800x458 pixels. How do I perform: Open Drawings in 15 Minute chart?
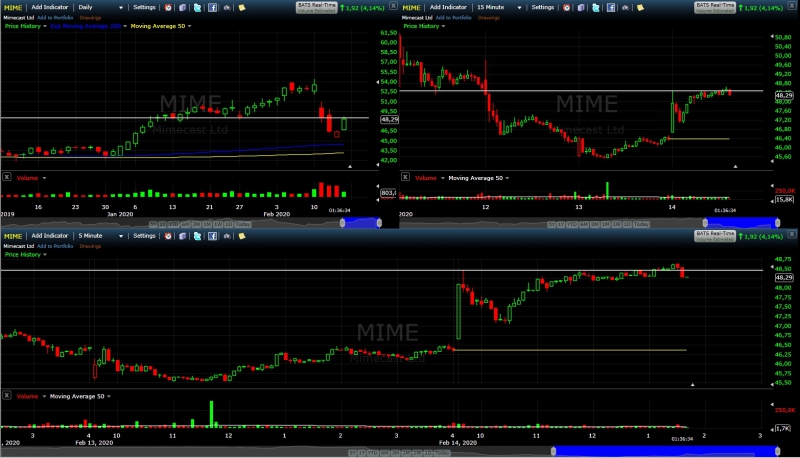pyautogui.click(x=489, y=17)
